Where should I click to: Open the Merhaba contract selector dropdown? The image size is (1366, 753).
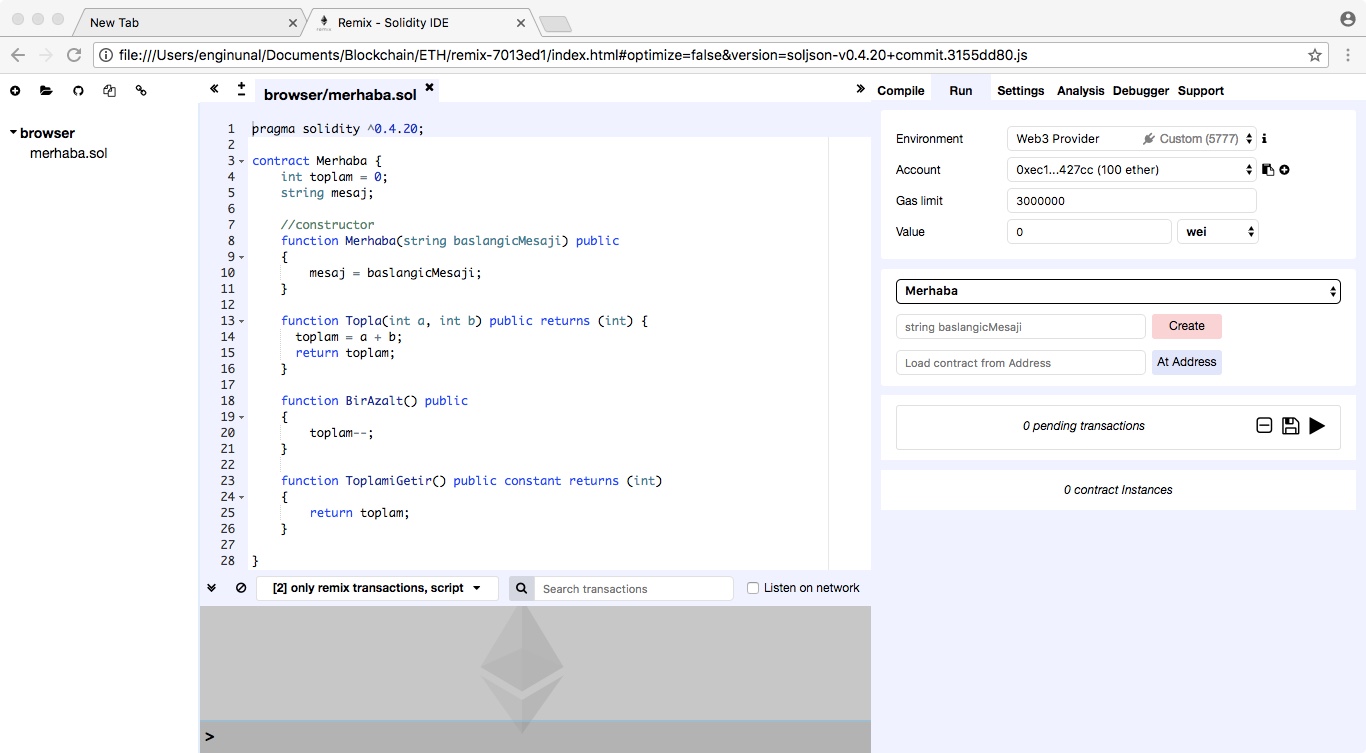[1118, 291]
